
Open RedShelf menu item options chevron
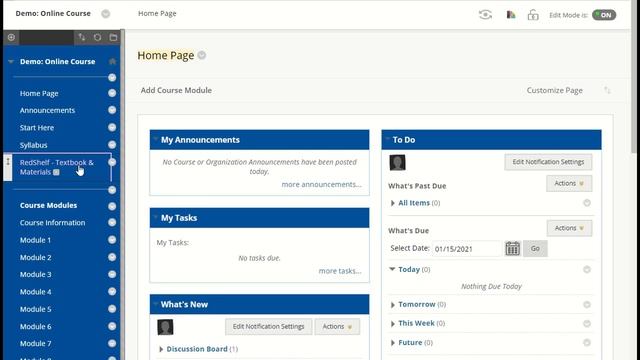pos(112,162)
